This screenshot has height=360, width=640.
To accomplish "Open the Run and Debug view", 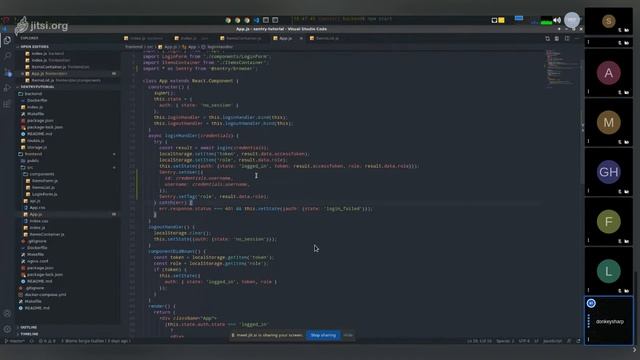I will (x=7, y=88).
